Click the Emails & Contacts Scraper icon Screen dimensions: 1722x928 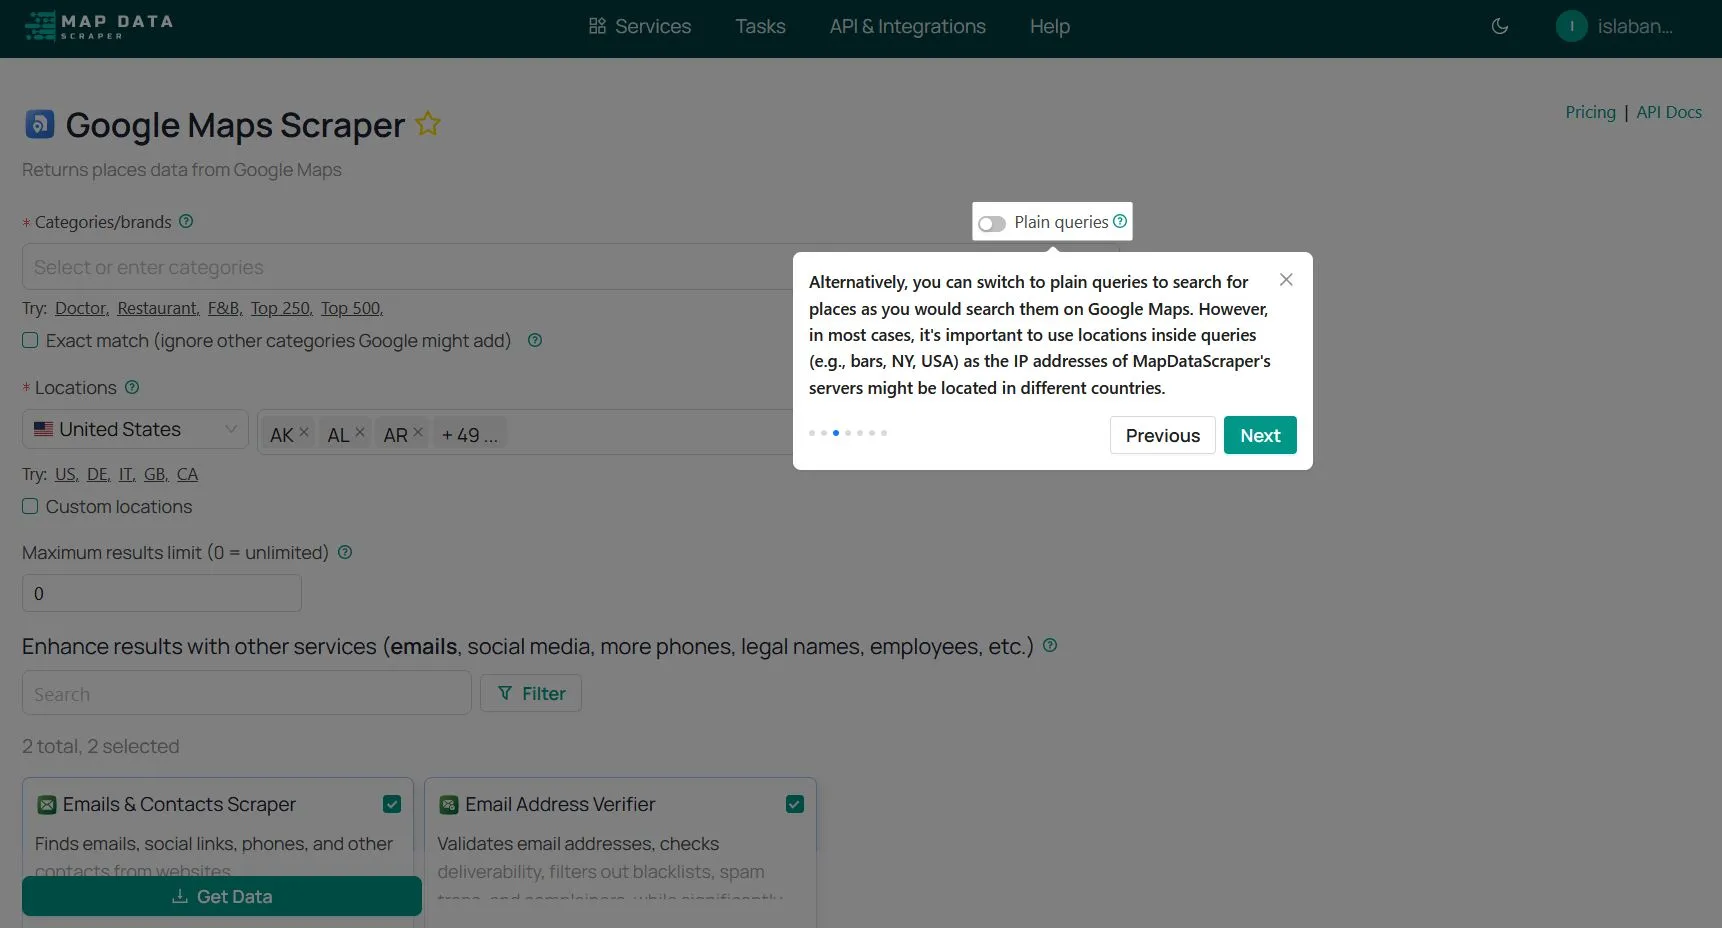pyautogui.click(x=47, y=805)
